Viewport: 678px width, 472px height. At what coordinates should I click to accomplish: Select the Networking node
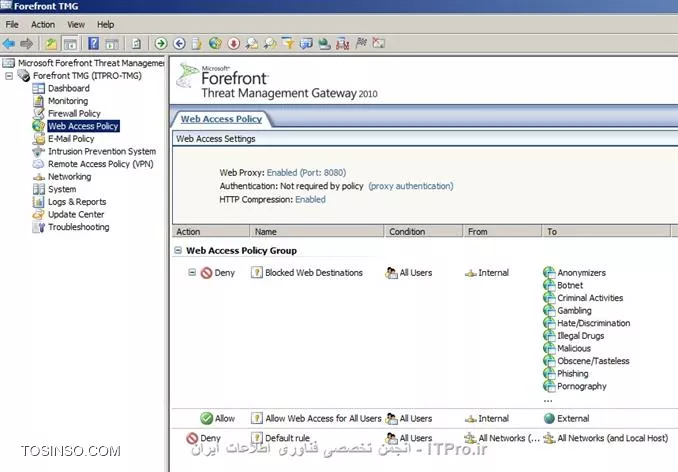point(70,176)
